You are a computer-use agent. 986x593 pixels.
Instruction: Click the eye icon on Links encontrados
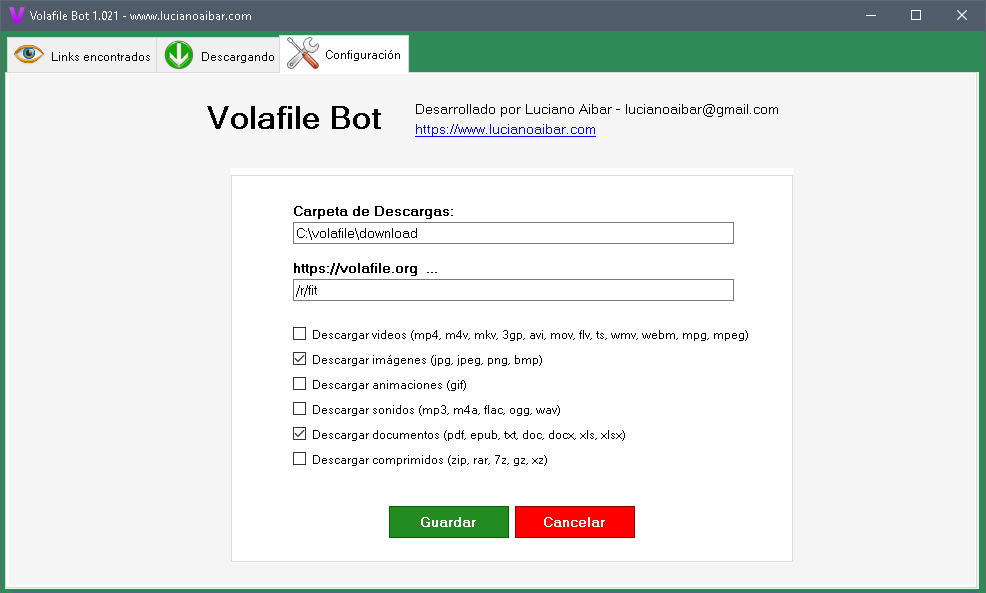[x=29, y=54]
